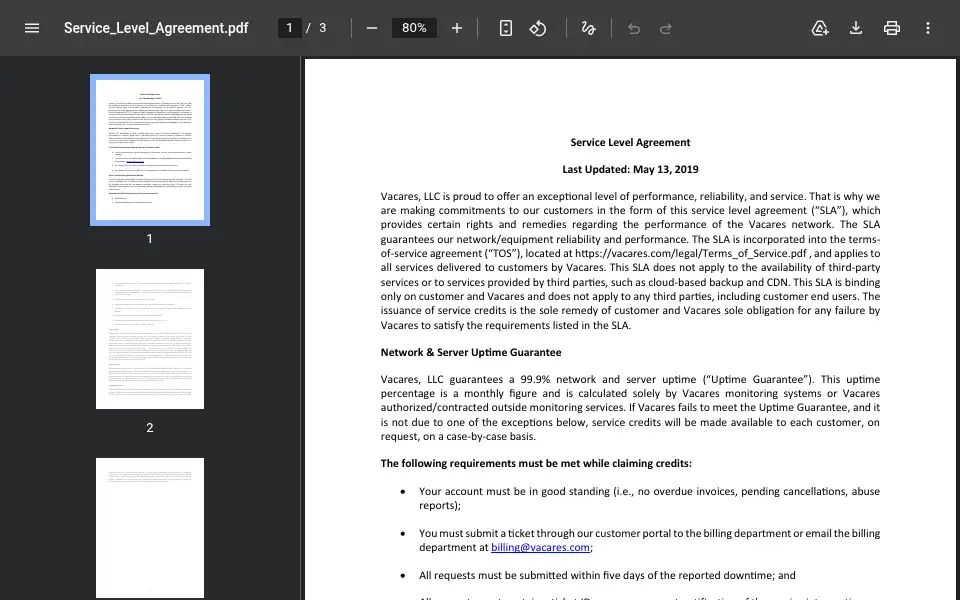Click the Service_Level_Agreement.pdf file title
The image size is (960, 600).
click(x=156, y=28)
